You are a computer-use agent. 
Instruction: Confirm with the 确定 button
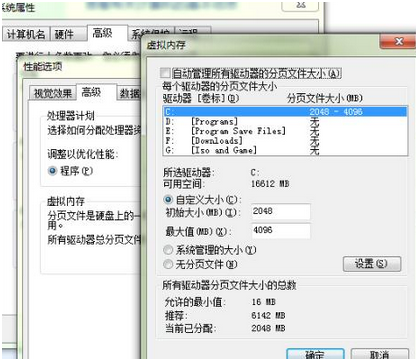[315, 354]
